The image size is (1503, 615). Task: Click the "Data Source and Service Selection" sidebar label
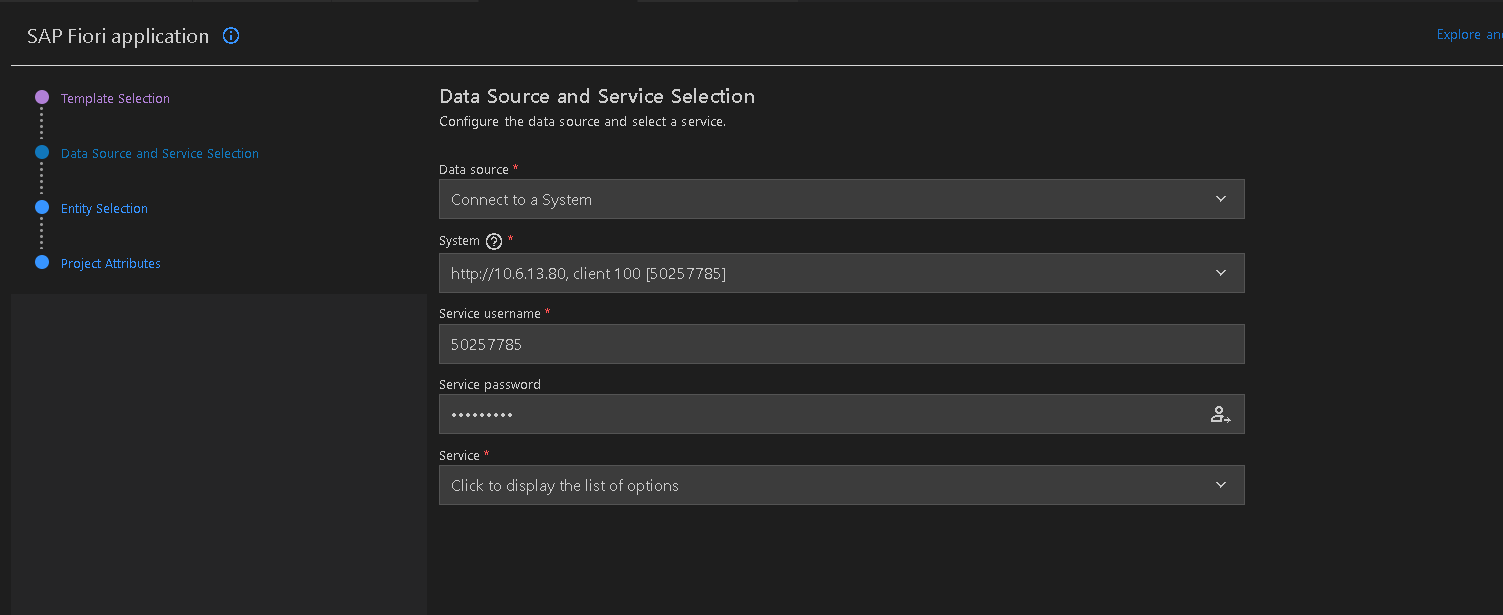click(x=159, y=153)
